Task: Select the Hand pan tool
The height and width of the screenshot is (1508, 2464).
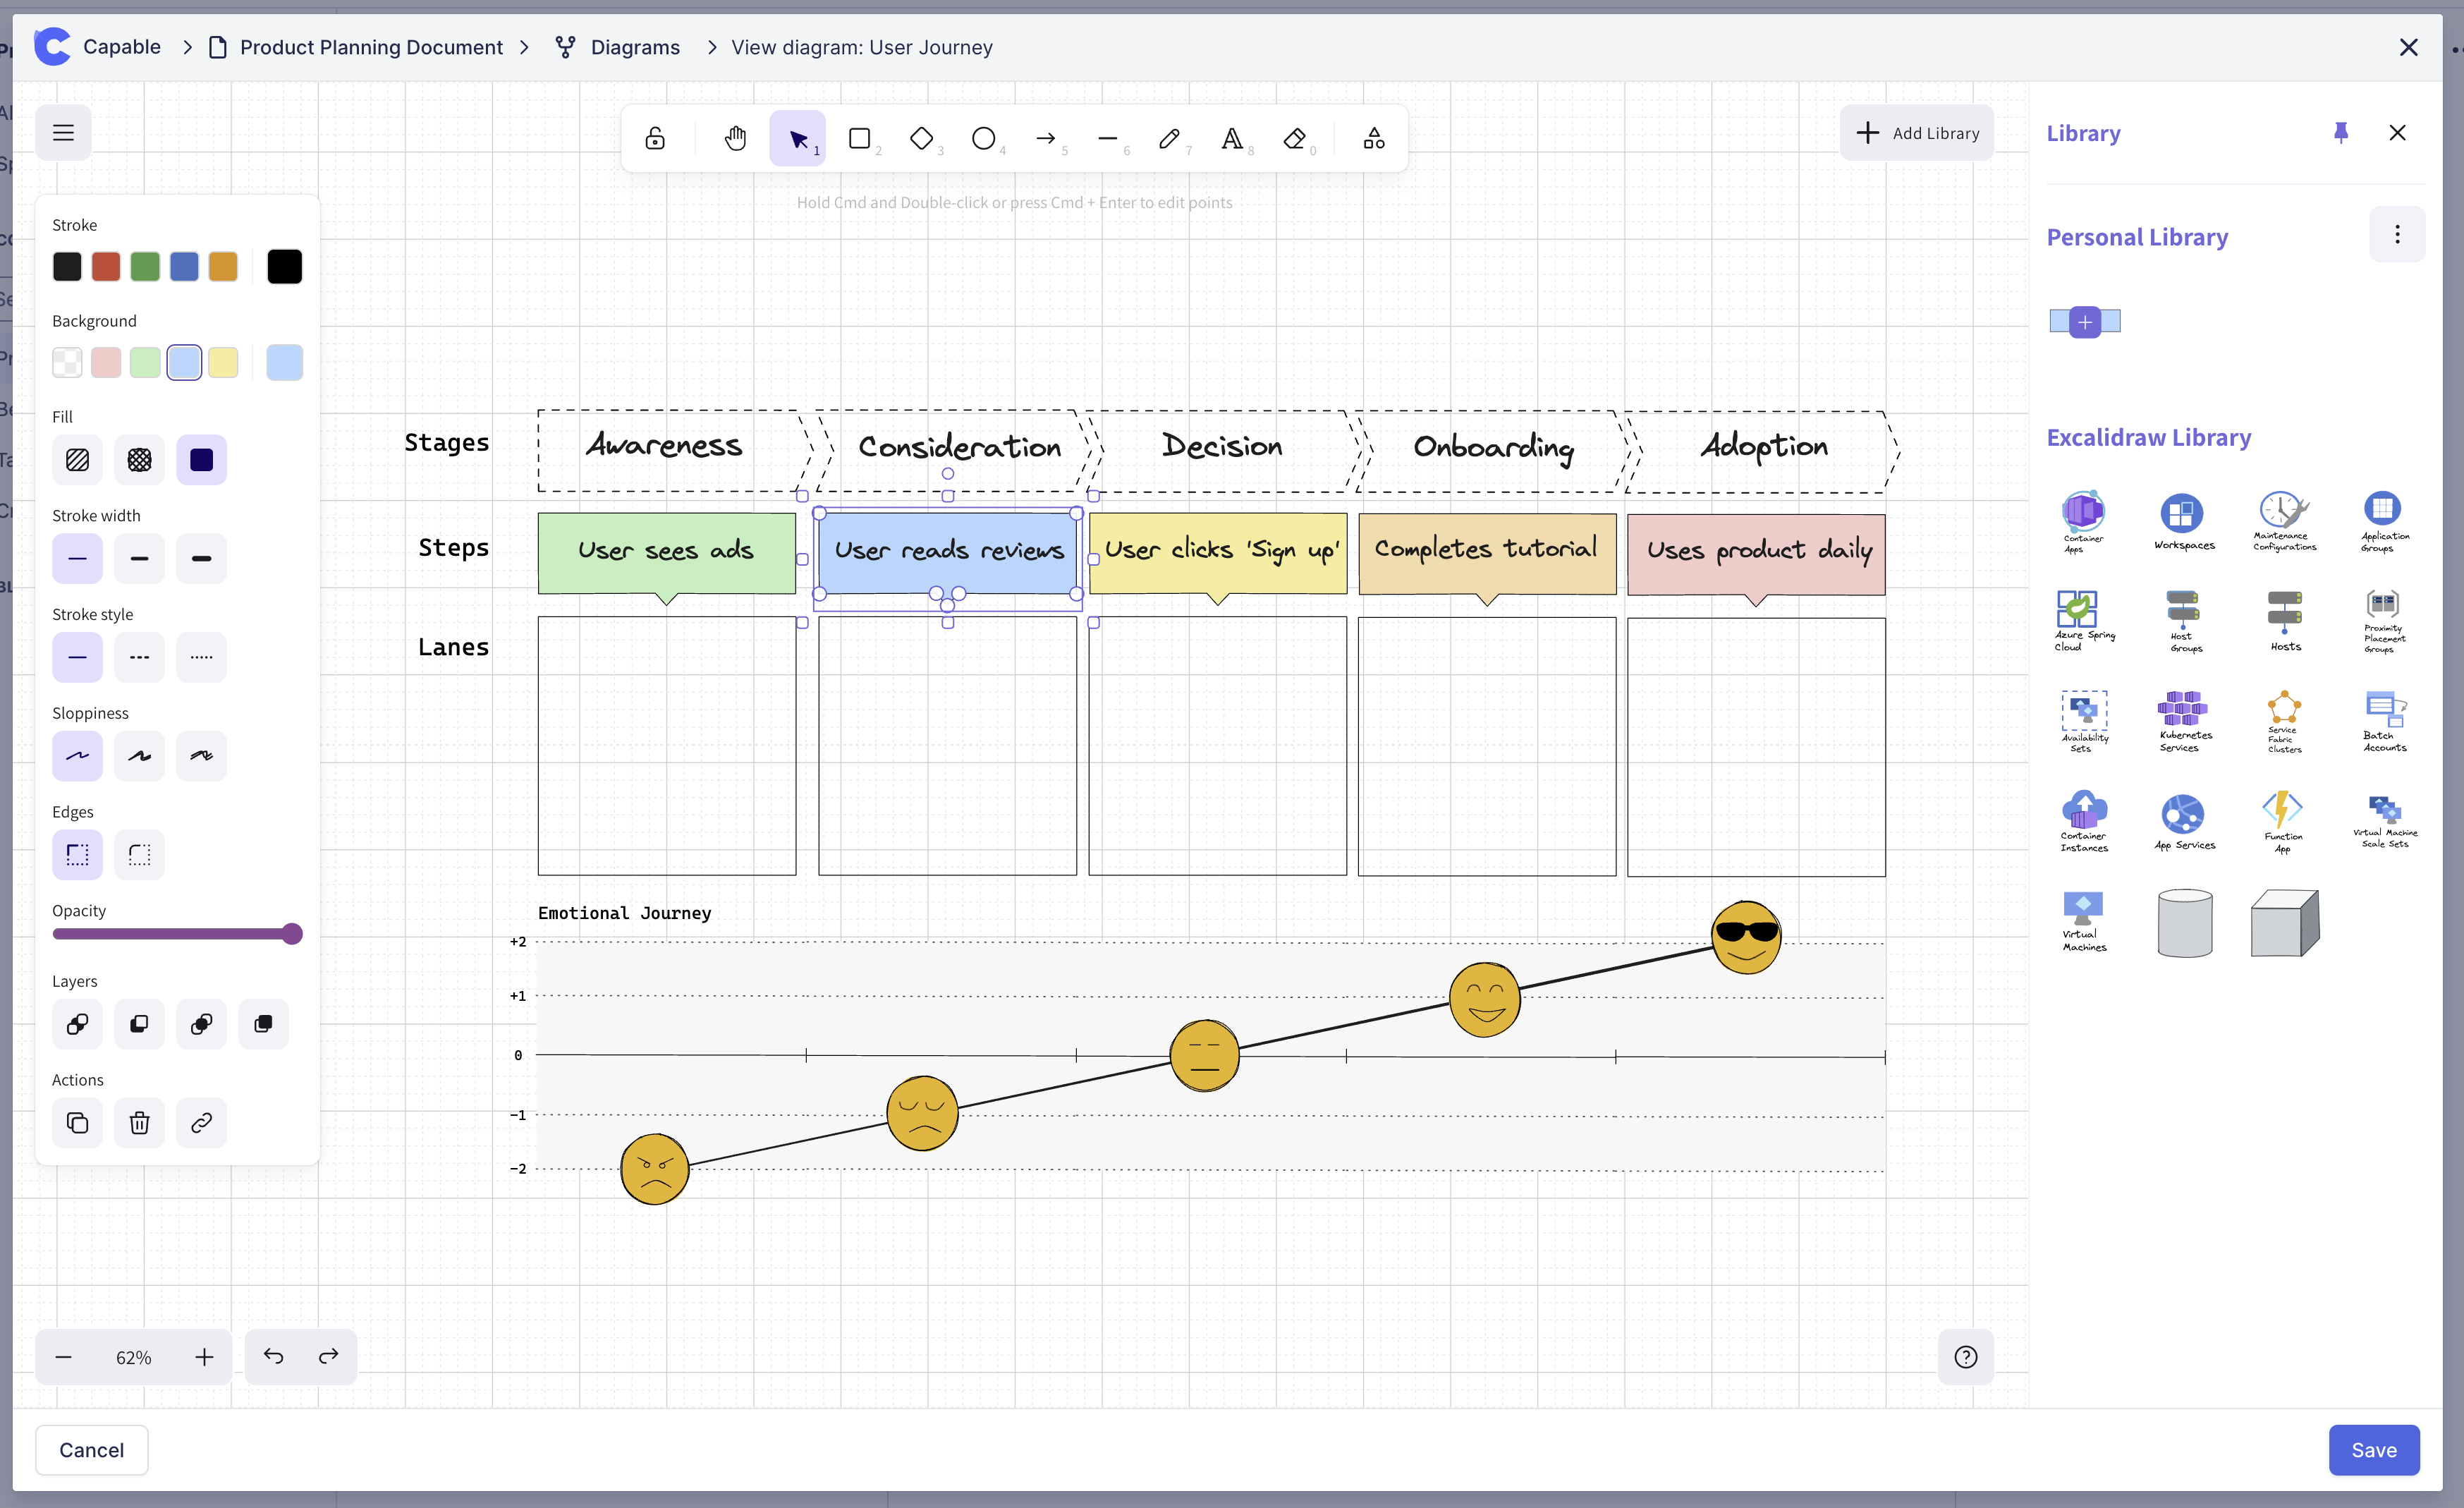Action: click(x=736, y=138)
